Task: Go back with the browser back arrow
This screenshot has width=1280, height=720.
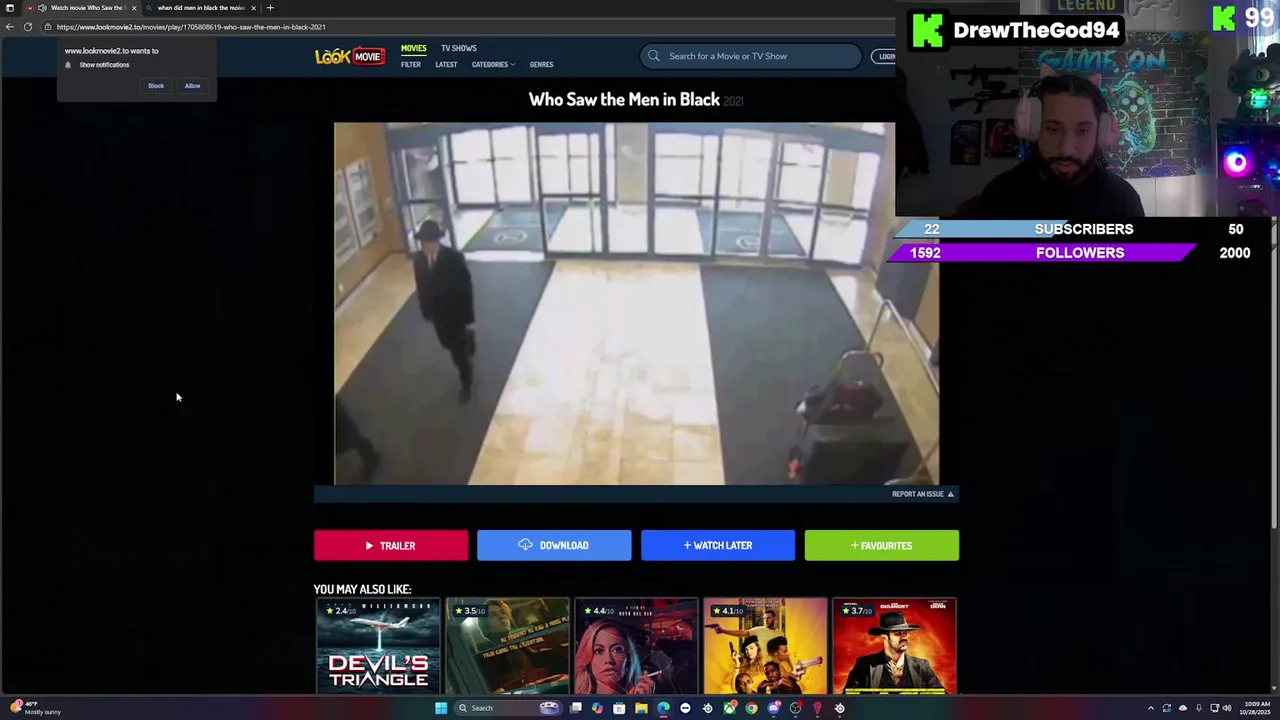Action: pos(10,27)
